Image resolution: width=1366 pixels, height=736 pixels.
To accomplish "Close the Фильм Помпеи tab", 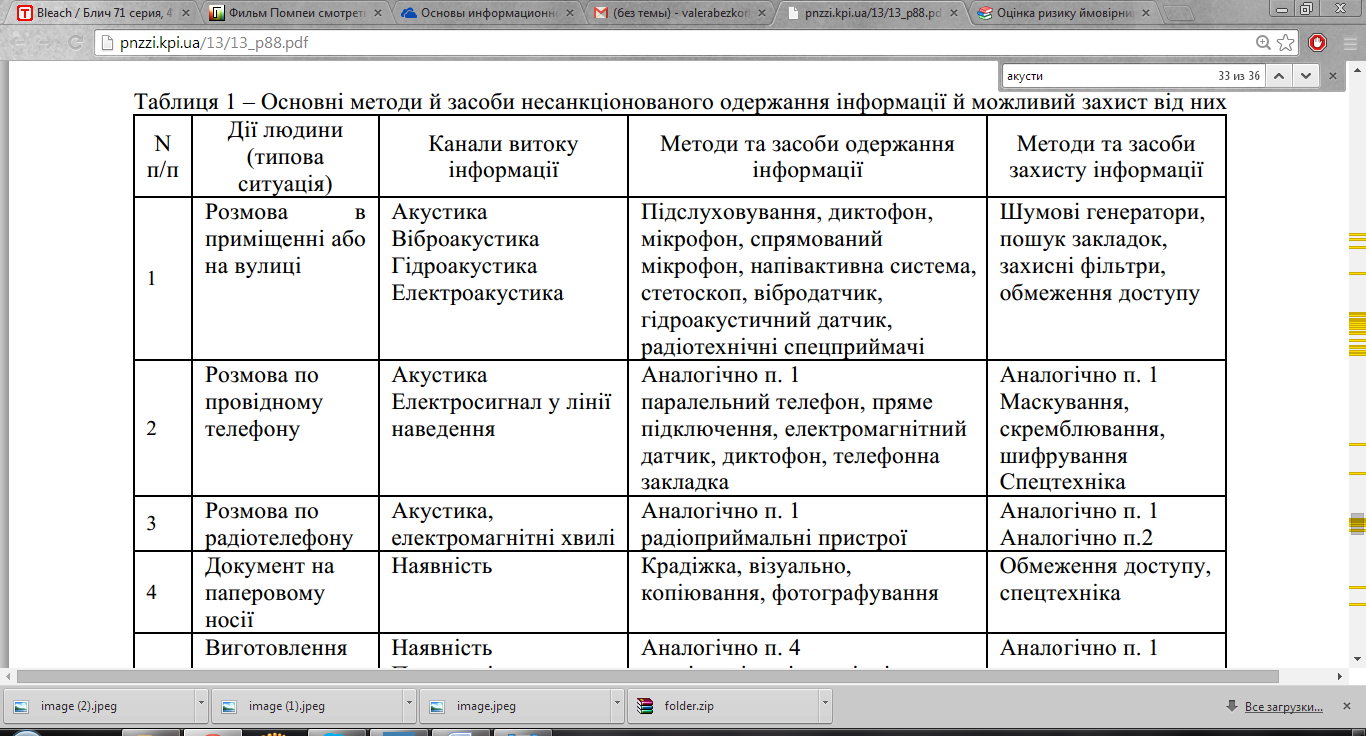I will click(x=377, y=14).
